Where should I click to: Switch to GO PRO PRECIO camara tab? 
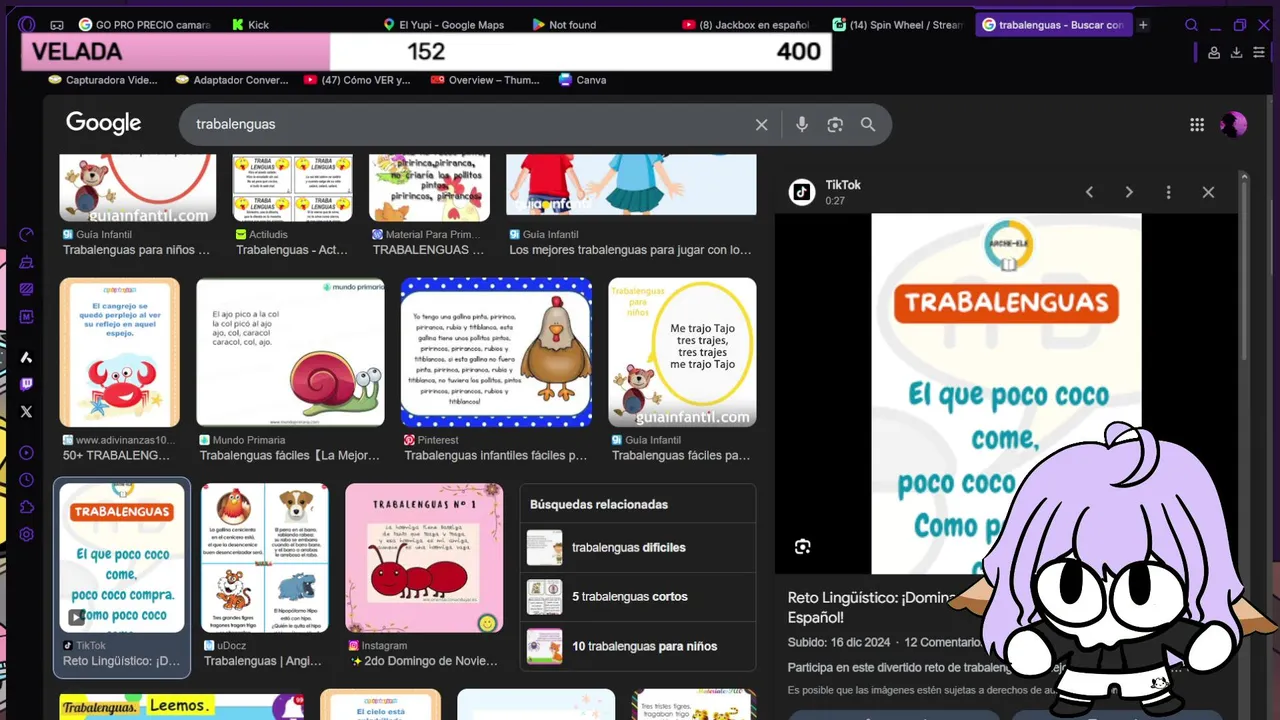pyautogui.click(x=145, y=25)
